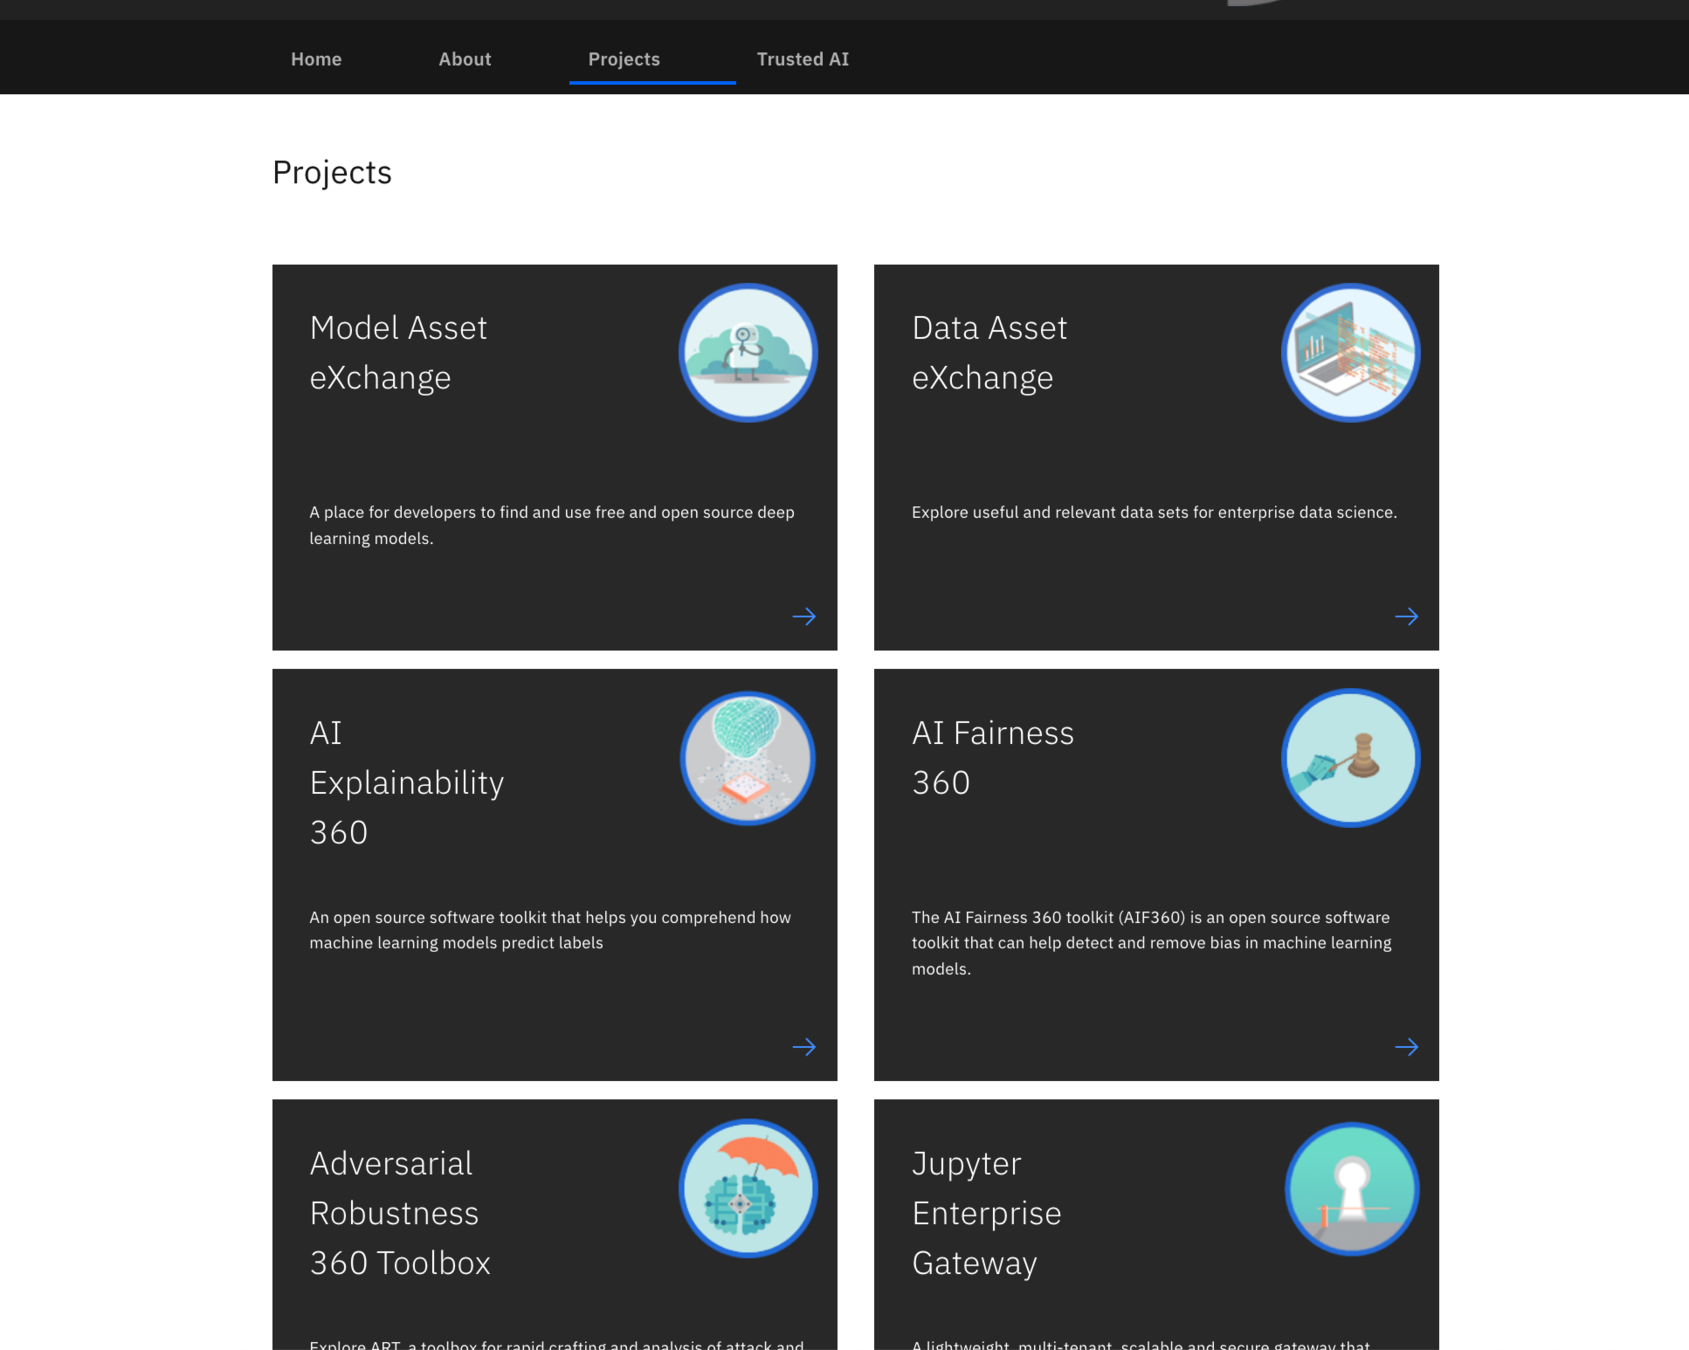
Task: Open the Adversarial Robustness 360 Toolbox title
Action: tap(400, 1212)
